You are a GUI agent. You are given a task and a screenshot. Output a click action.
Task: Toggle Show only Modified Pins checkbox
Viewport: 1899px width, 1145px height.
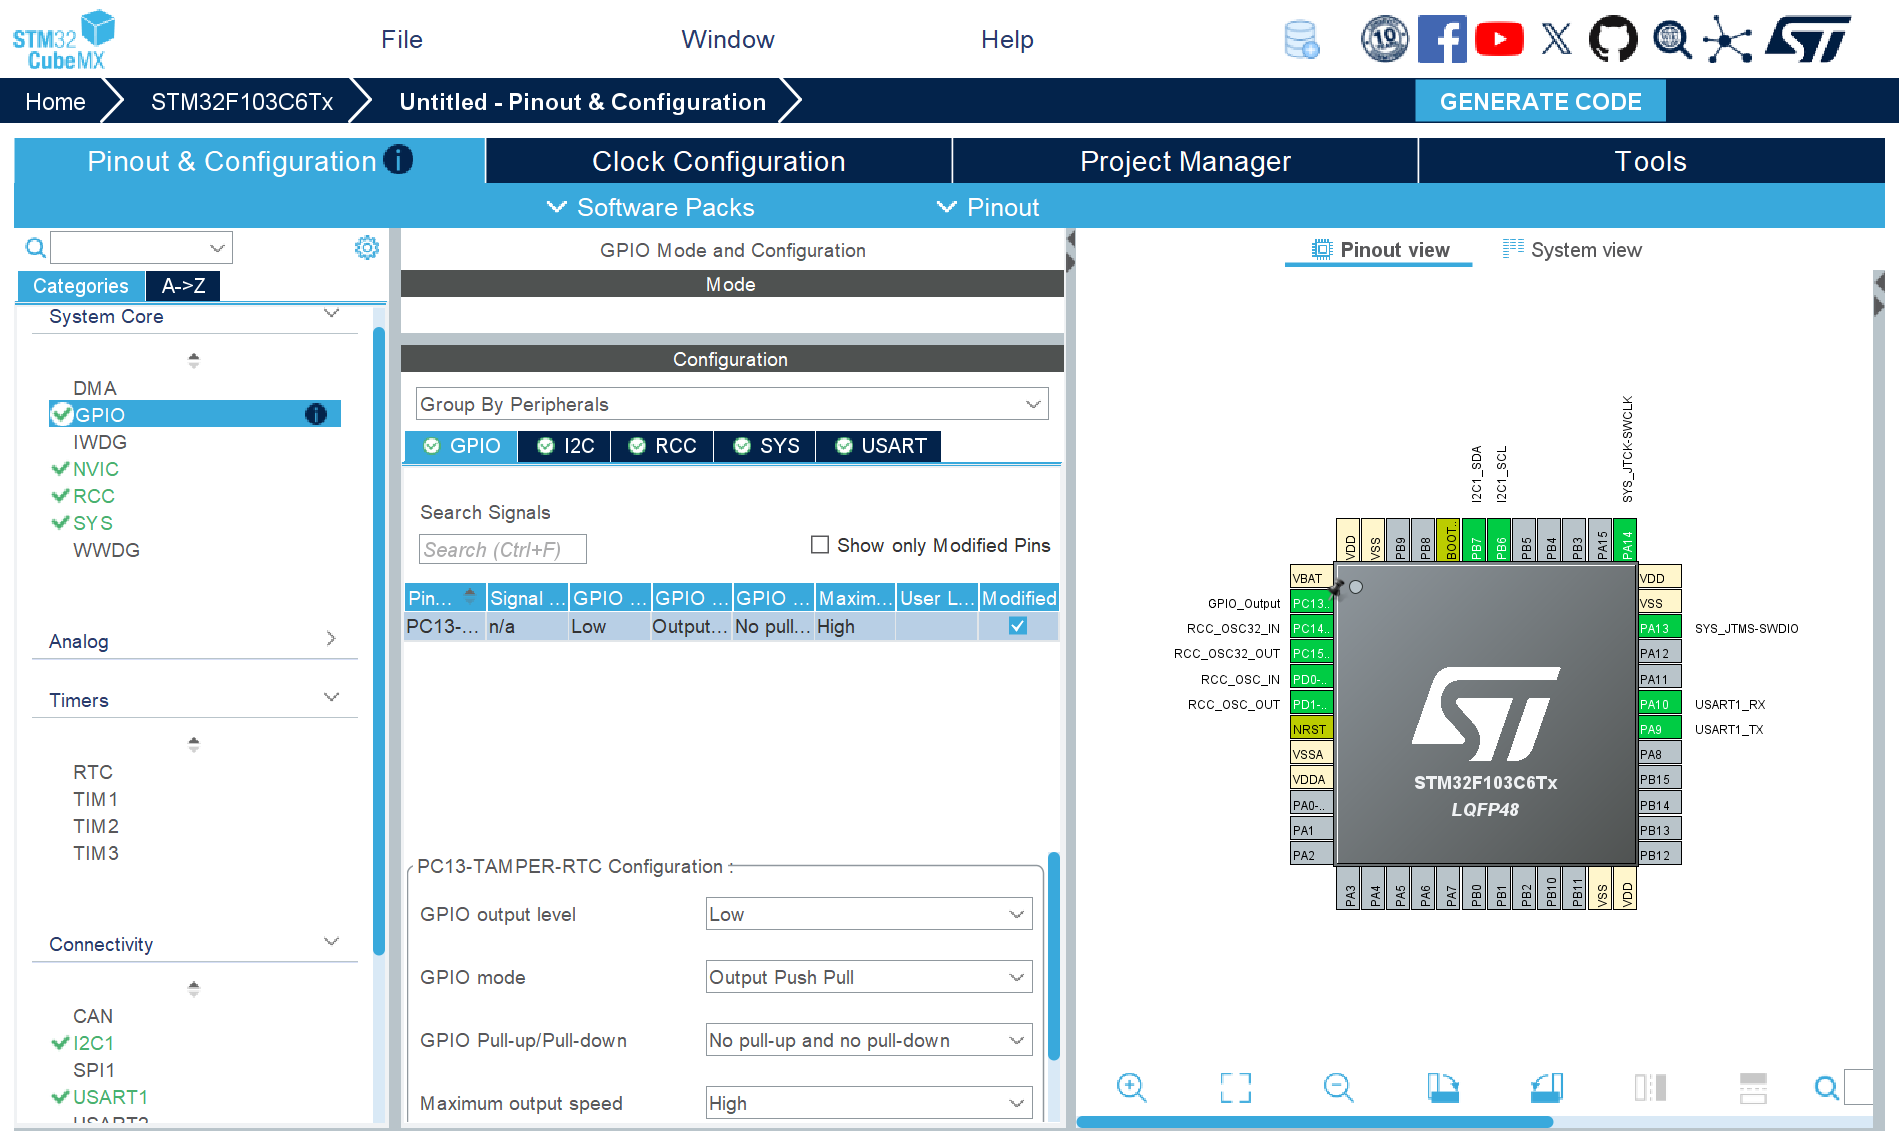[x=820, y=545]
